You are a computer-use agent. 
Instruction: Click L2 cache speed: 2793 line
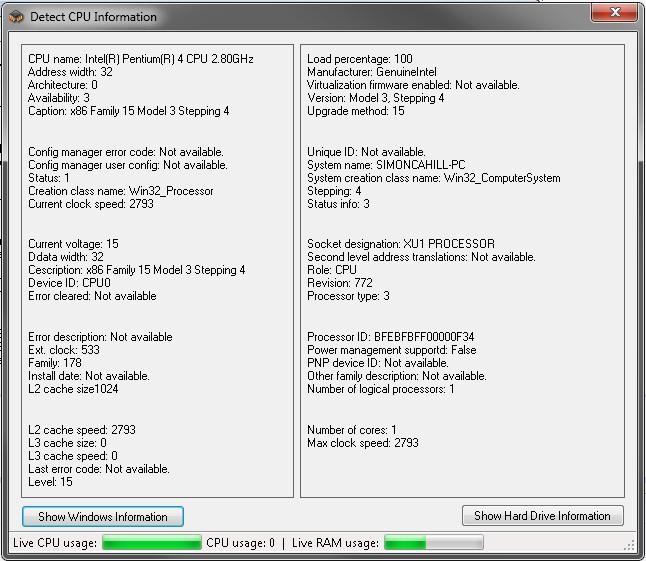82,430
